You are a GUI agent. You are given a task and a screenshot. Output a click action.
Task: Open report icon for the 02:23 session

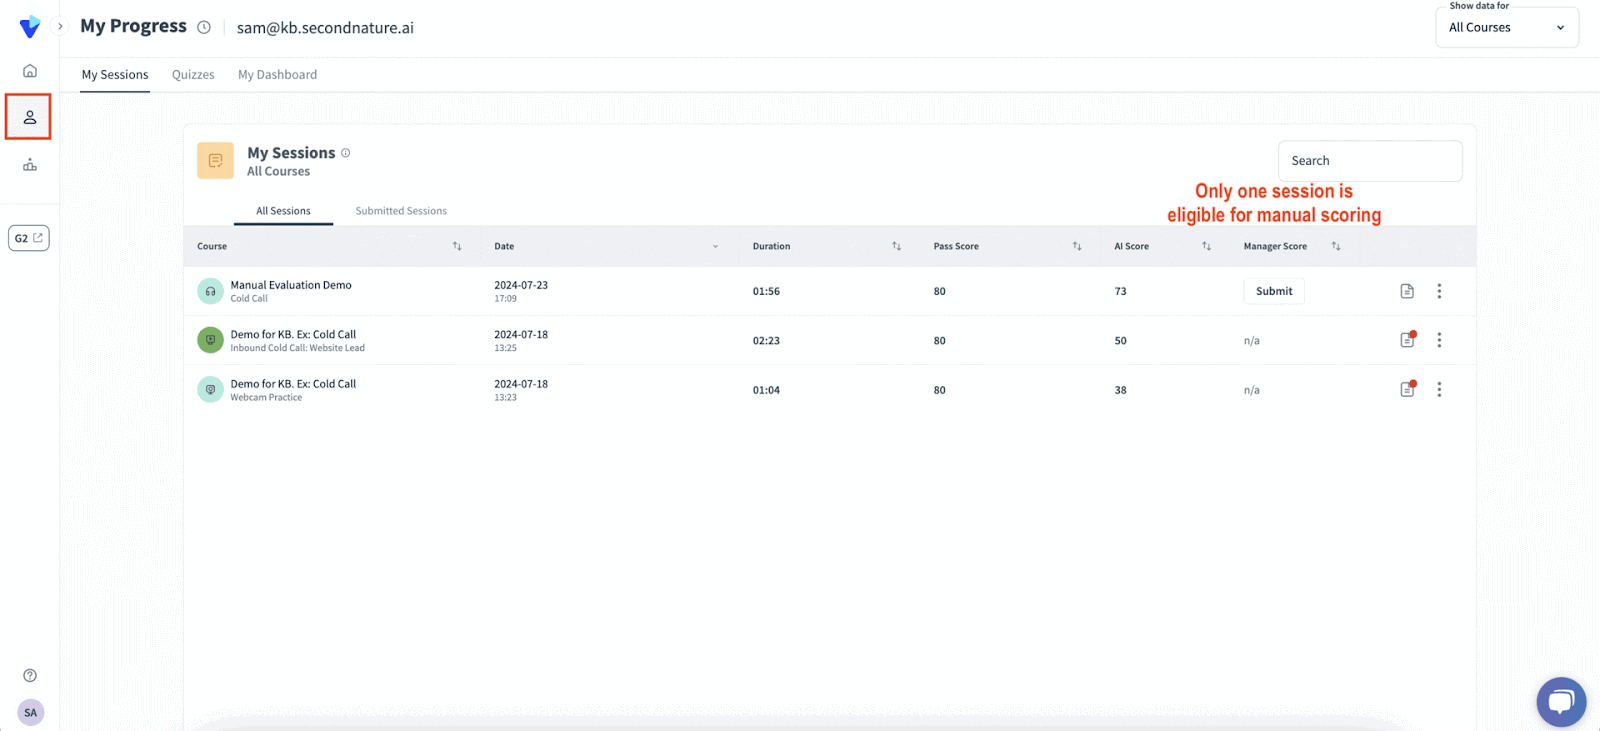(x=1407, y=340)
